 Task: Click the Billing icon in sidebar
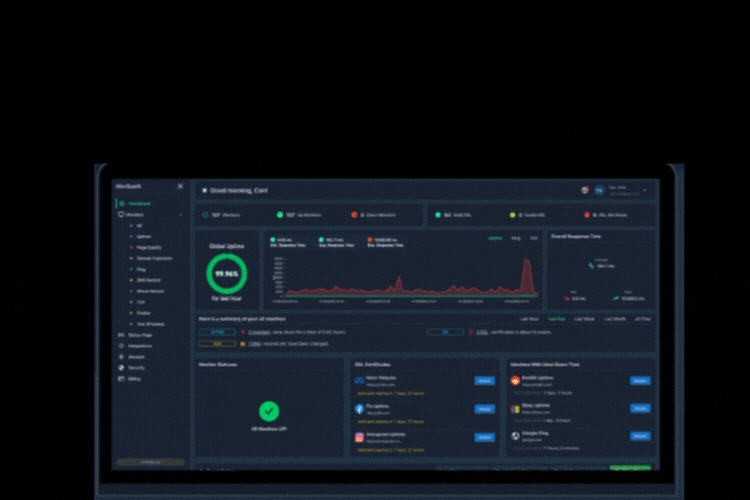click(121, 379)
